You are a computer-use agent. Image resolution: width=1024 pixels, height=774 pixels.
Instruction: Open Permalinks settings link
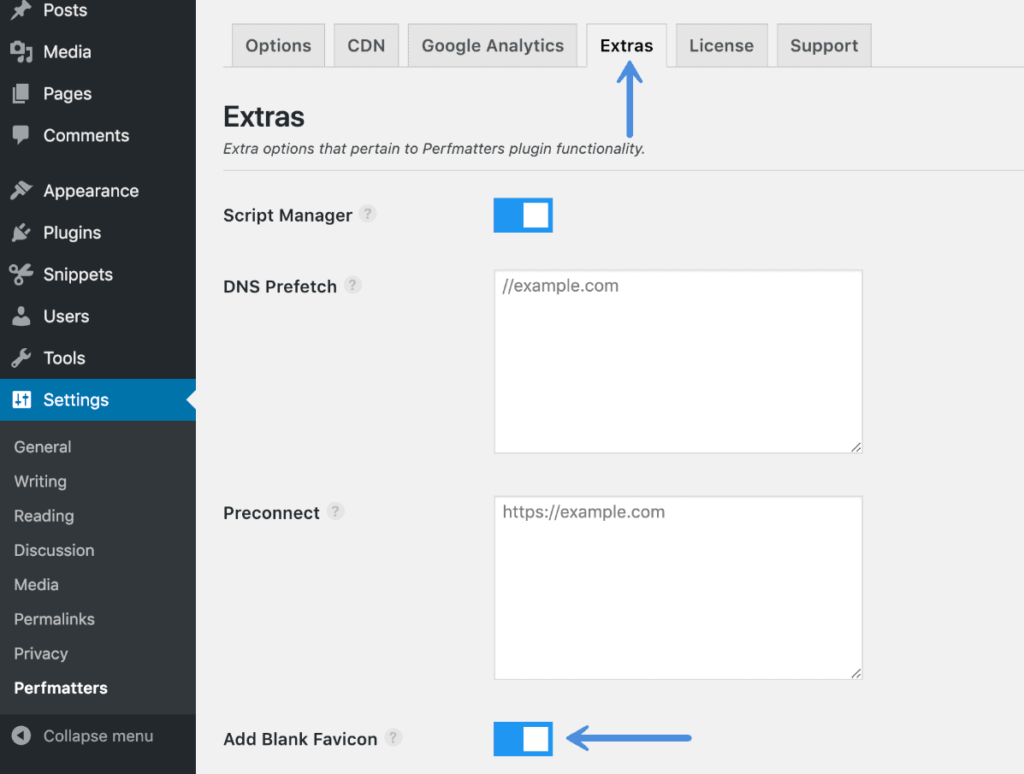coord(54,619)
